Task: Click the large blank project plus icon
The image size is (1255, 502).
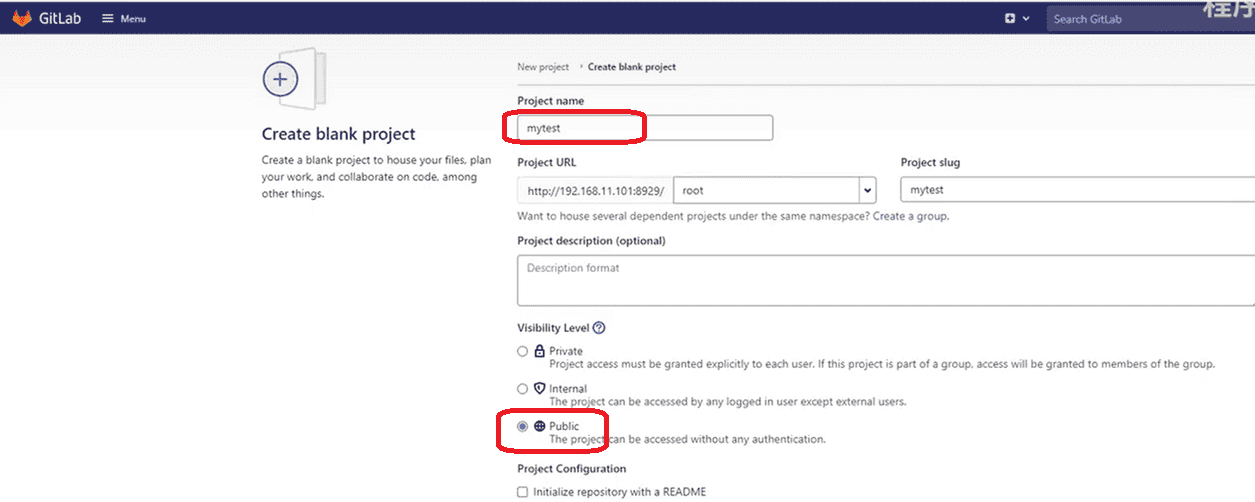Action: (x=281, y=79)
